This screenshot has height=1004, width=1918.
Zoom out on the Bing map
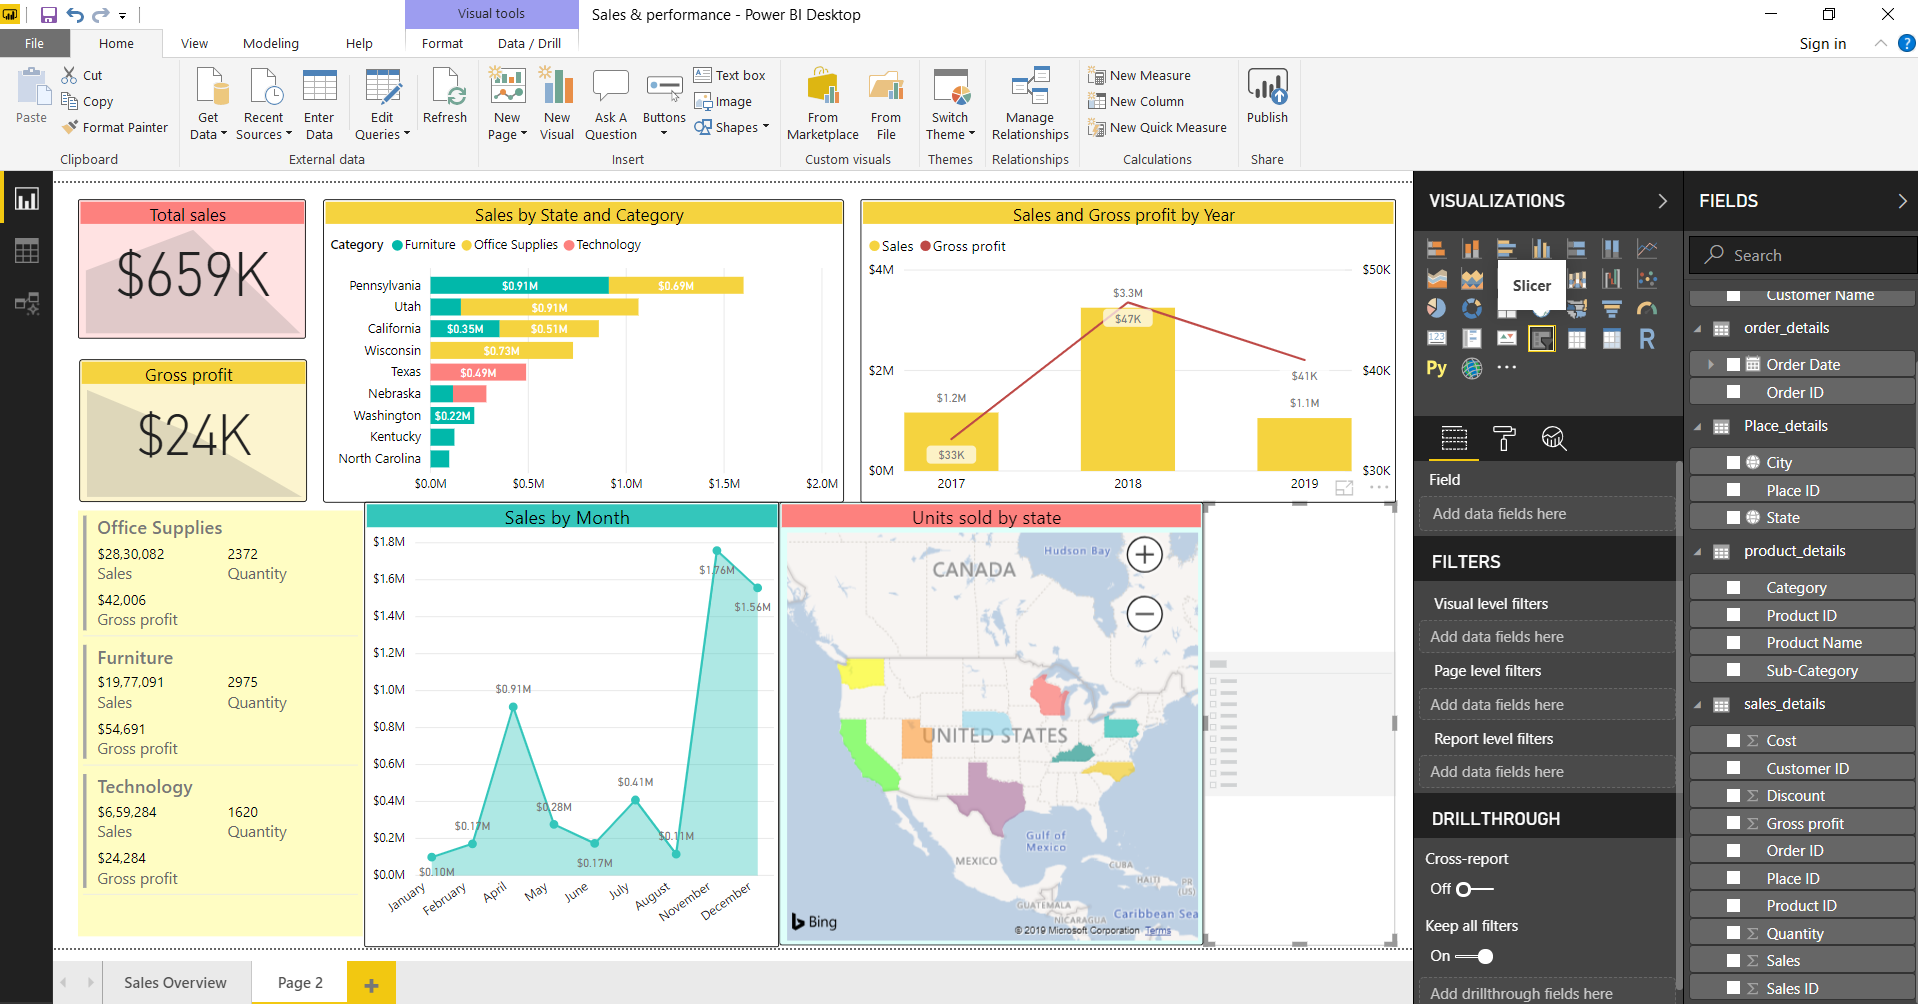click(x=1144, y=613)
